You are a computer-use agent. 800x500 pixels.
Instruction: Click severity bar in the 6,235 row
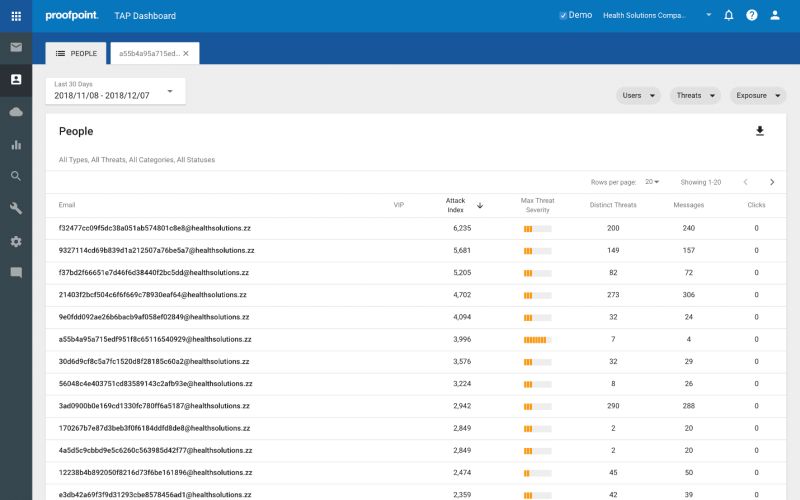tap(537, 229)
